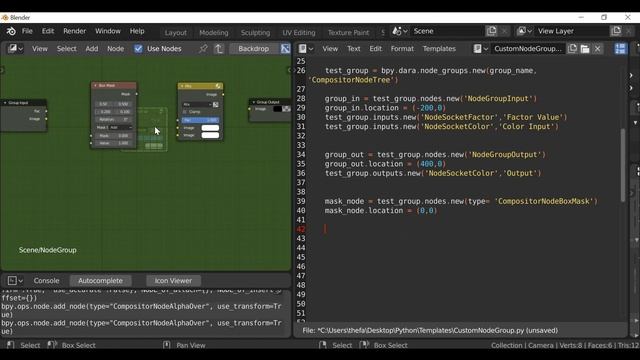640x360 pixels.
Task: Open text data-block browse dropdown
Action: [x=481, y=49]
